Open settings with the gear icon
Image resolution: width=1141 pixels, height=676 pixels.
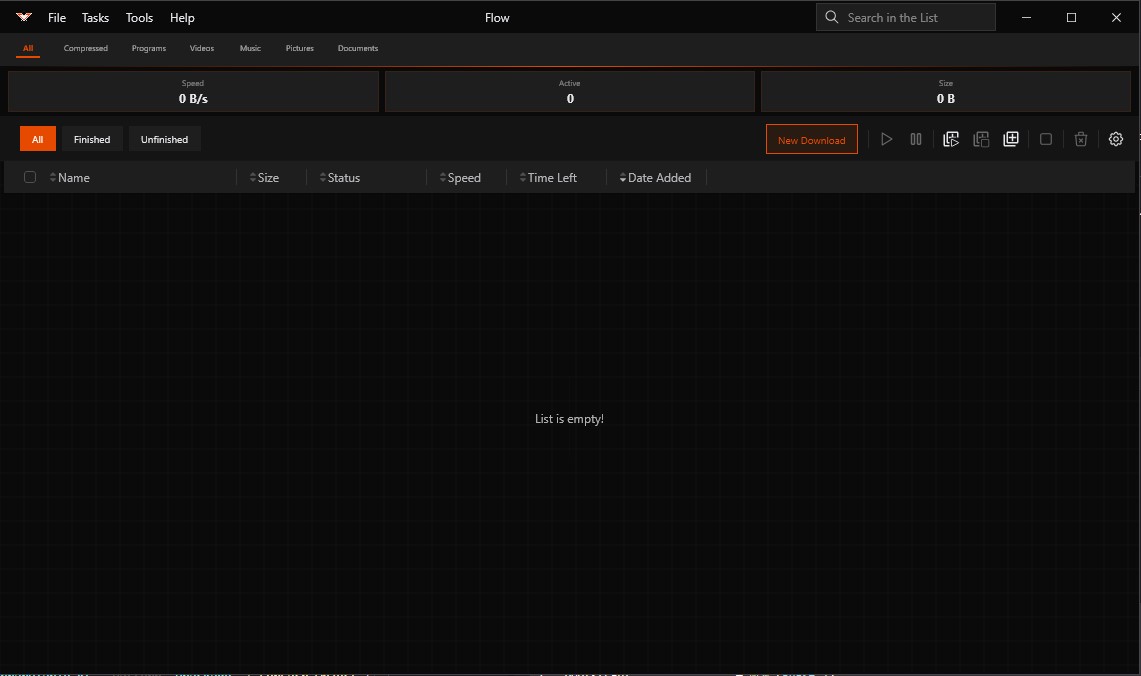tap(1116, 139)
